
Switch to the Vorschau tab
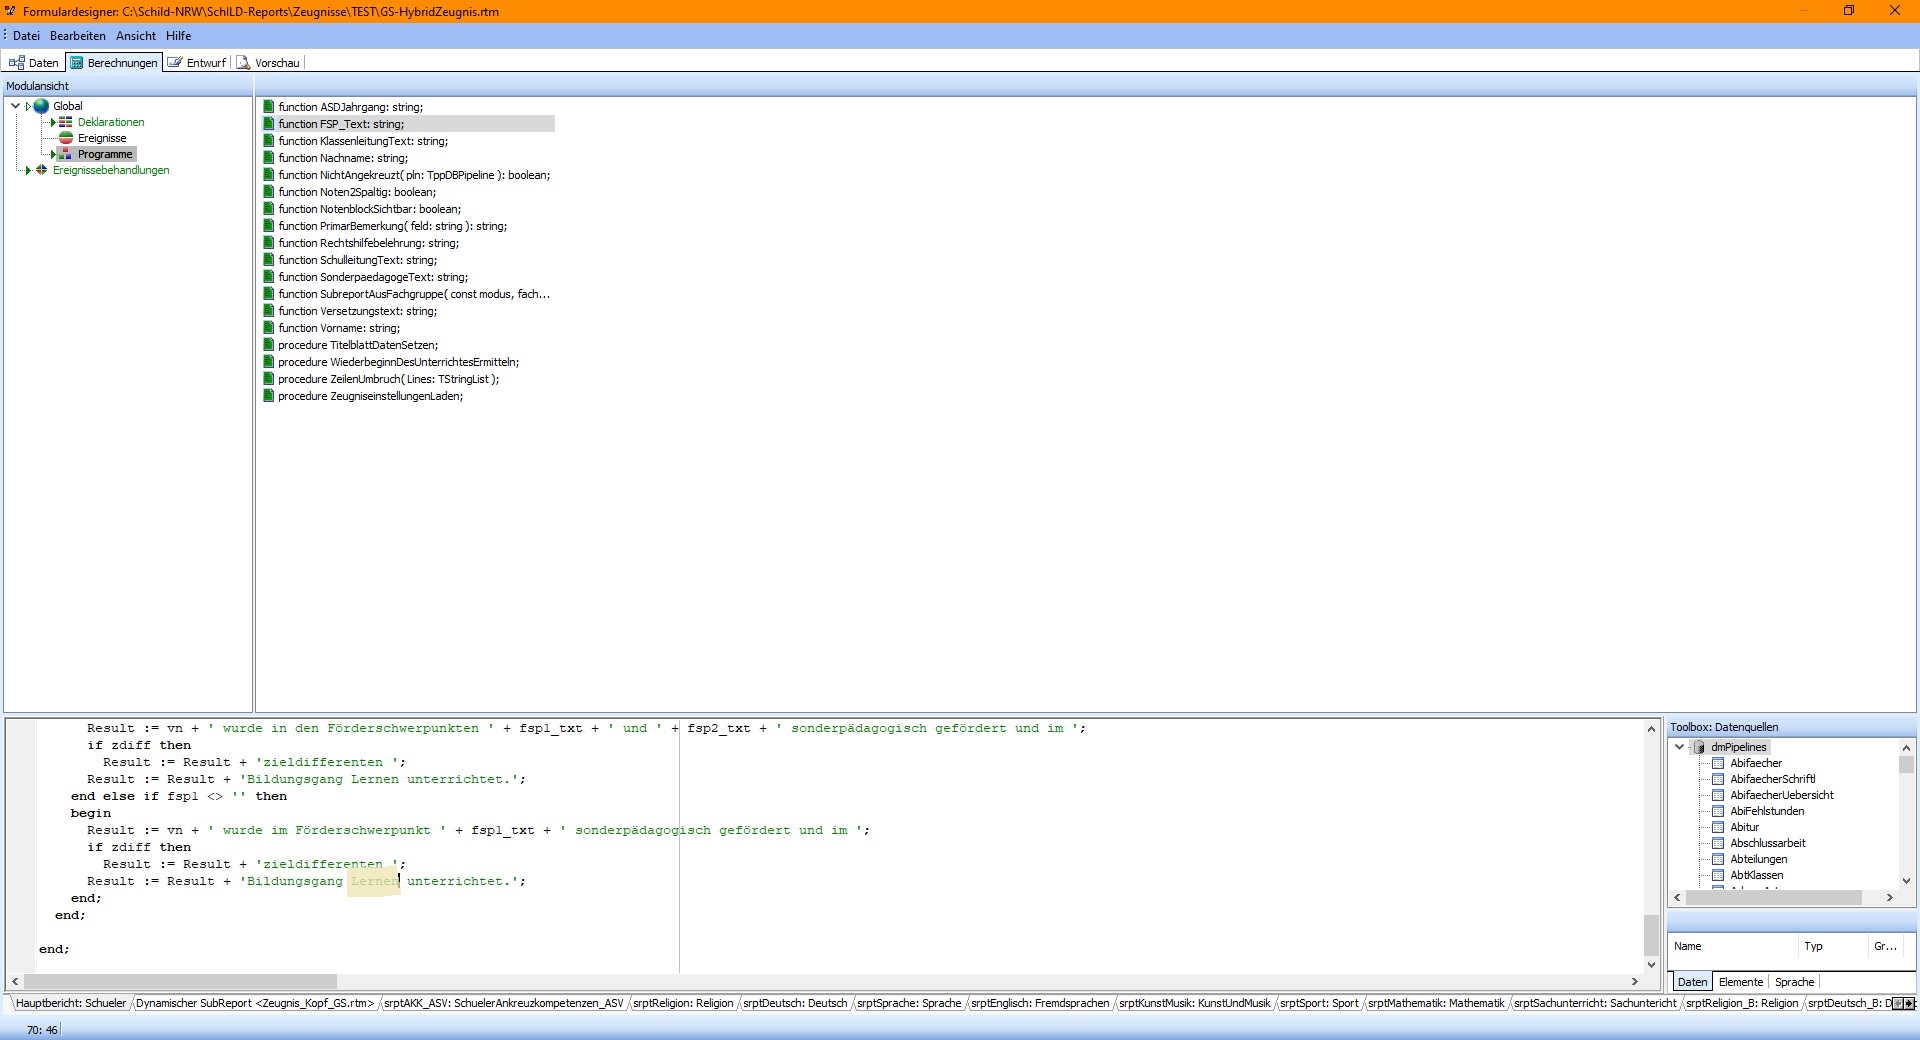click(268, 62)
